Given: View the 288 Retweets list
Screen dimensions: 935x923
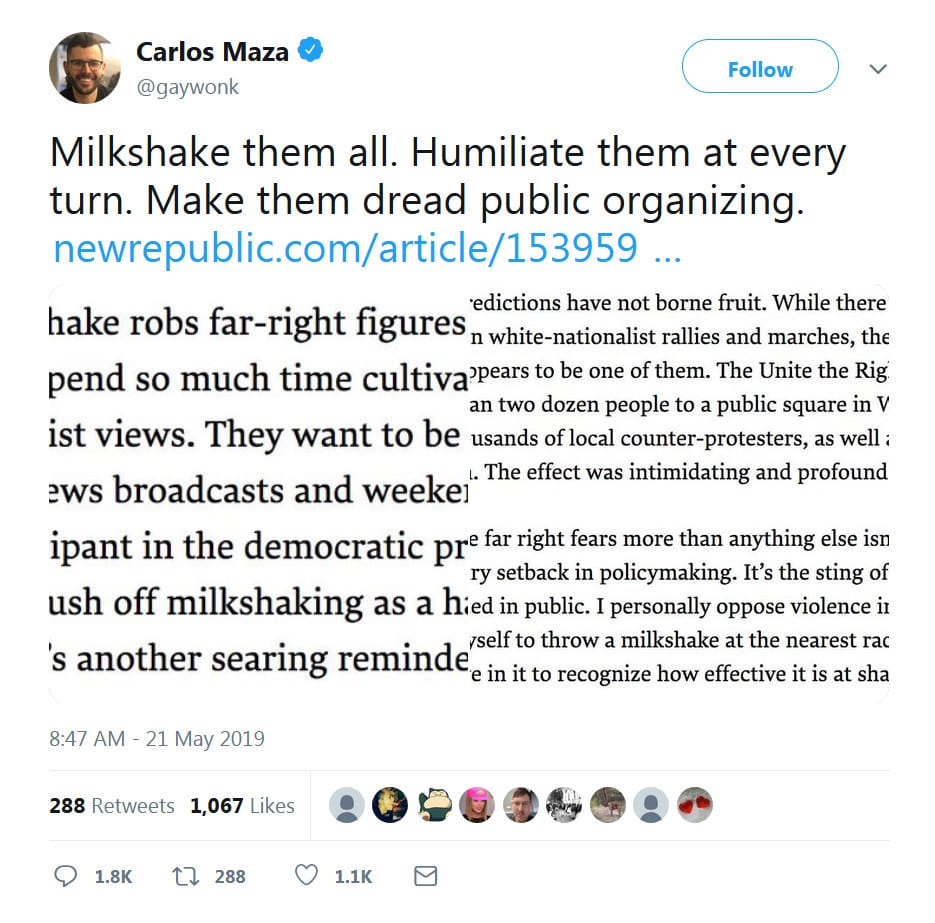Looking at the screenshot, I should 112,805.
